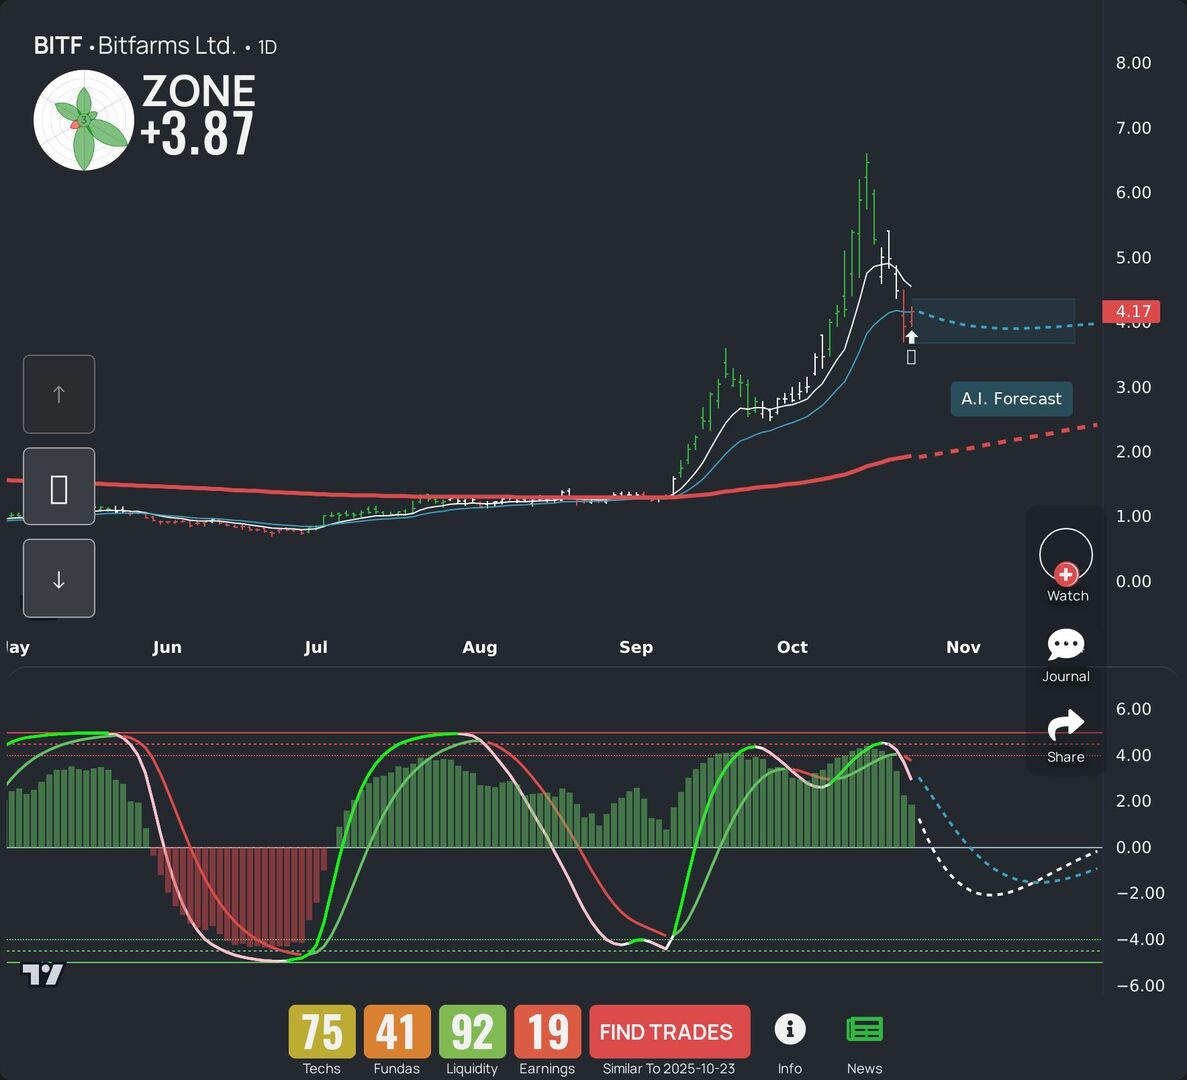Image resolution: width=1187 pixels, height=1080 pixels.
Task: Click the Aug label on time axis
Action: (x=480, y=647)
